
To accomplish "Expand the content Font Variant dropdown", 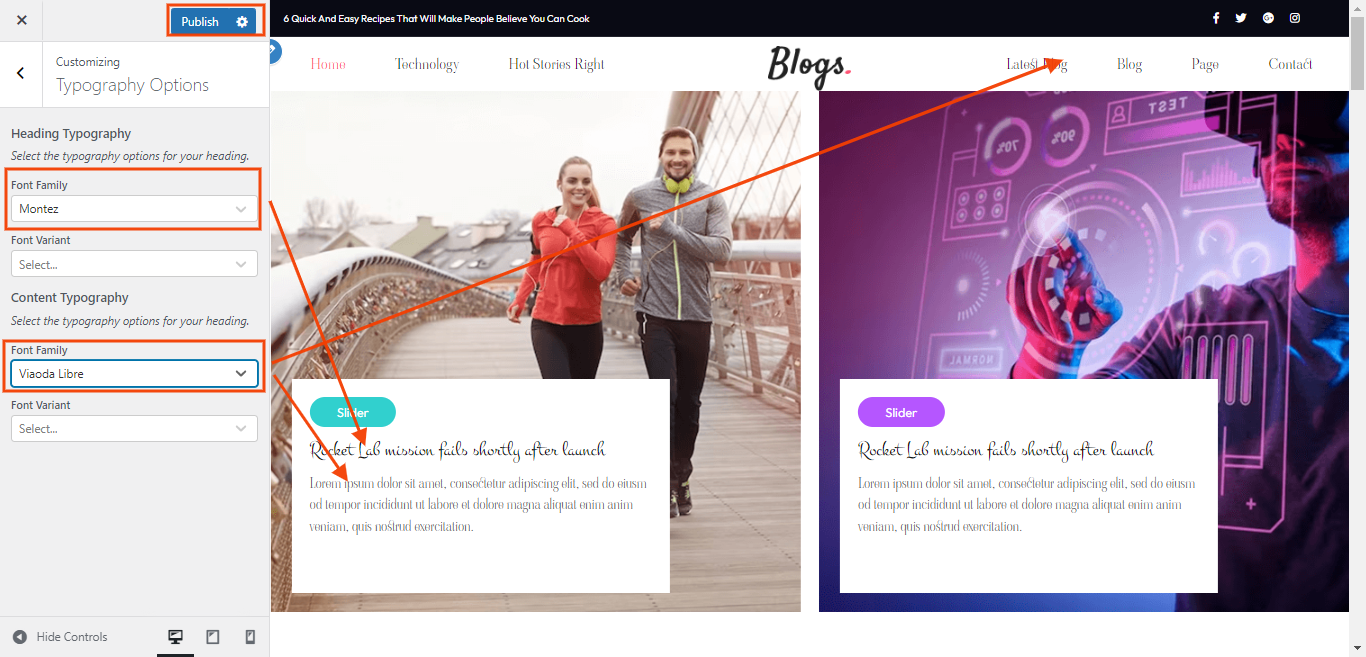I will click(134, 428).
